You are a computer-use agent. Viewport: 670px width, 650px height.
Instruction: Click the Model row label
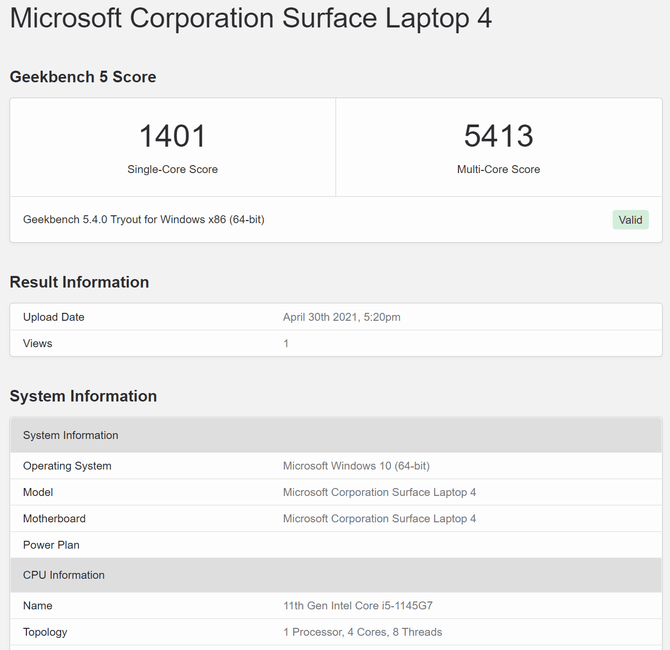[38, 492]
